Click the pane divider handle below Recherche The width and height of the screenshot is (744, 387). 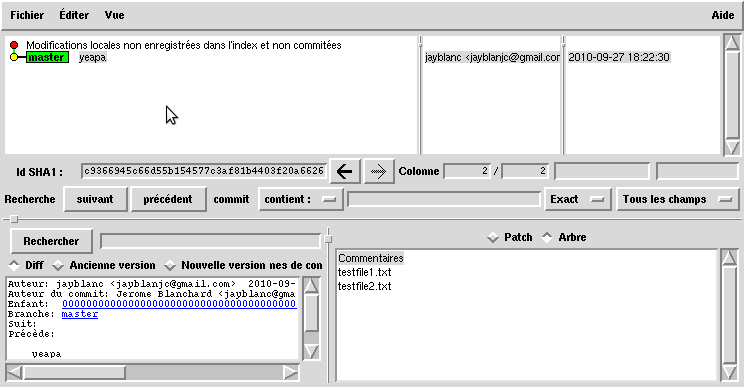pos(14,219)
